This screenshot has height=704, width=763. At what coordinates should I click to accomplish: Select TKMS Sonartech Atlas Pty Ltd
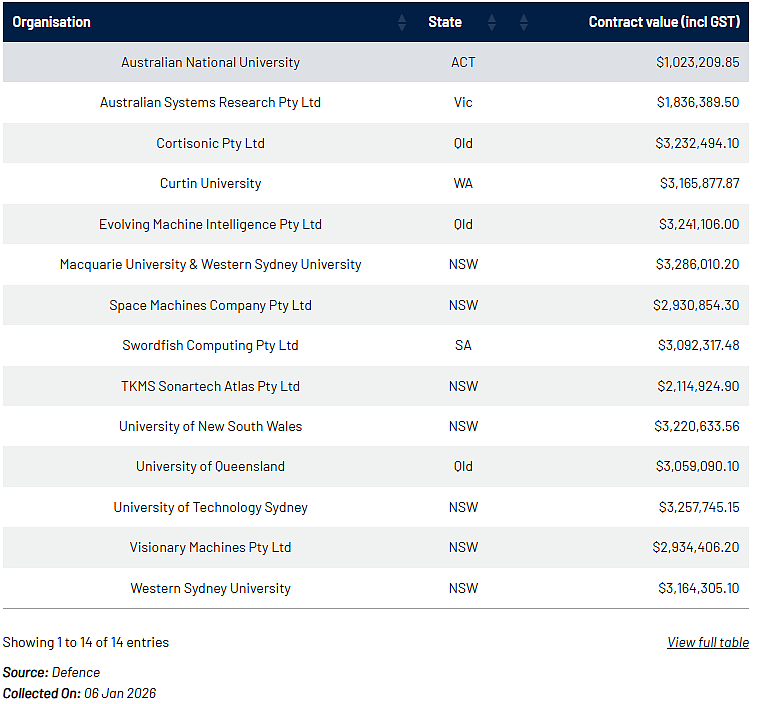click(x=210, y=386)
